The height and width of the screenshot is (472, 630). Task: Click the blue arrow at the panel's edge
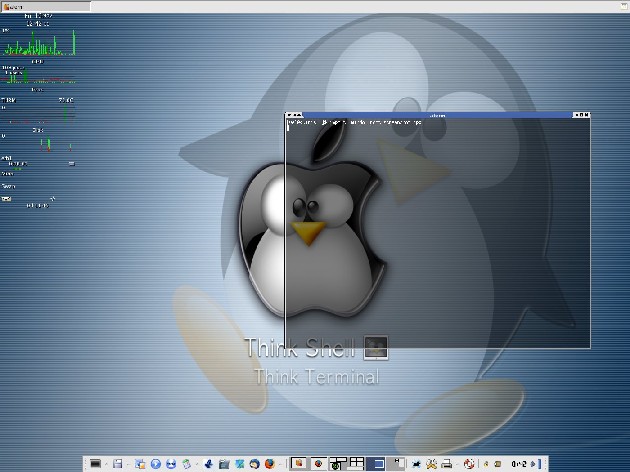tap(533, 464)
